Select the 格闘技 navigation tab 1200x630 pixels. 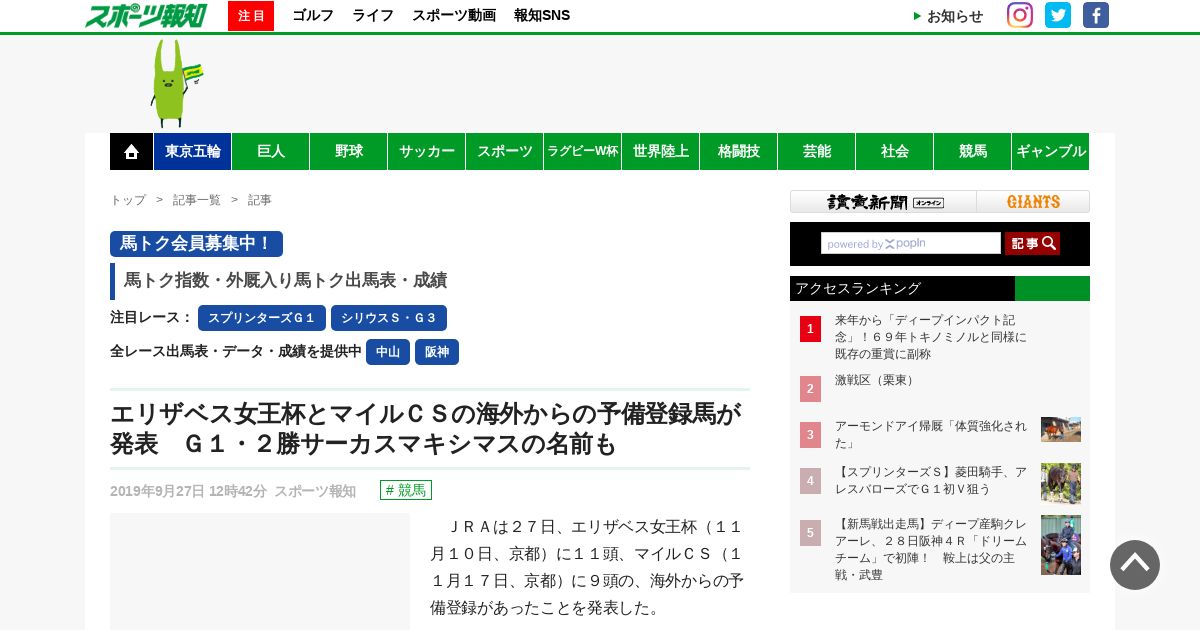[x=739, y=152]
